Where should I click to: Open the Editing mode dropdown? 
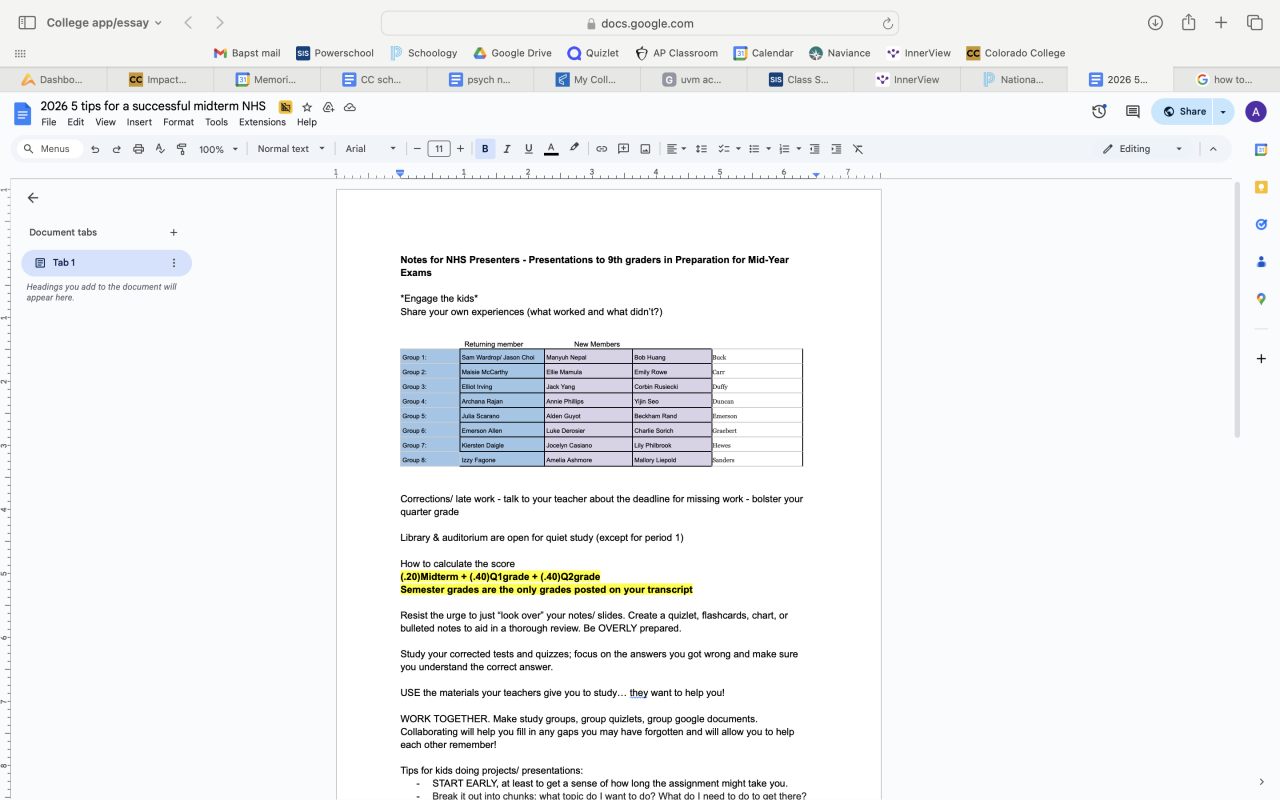[1142, 149]
